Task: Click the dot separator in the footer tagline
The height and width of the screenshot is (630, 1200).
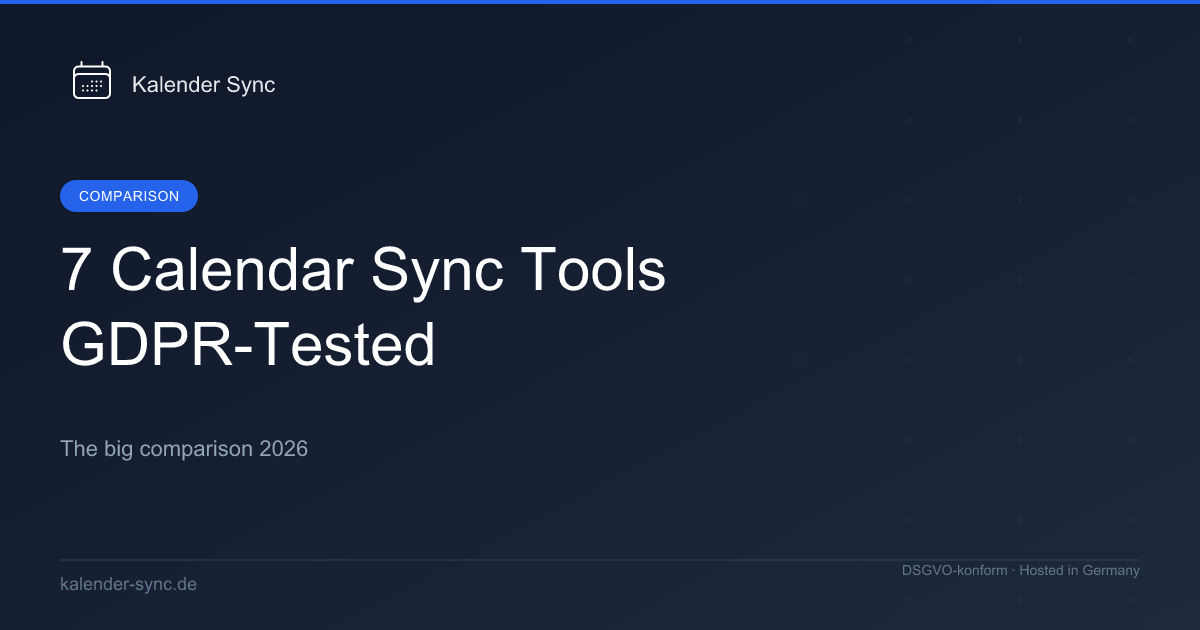Action: tap(1013, 571)
